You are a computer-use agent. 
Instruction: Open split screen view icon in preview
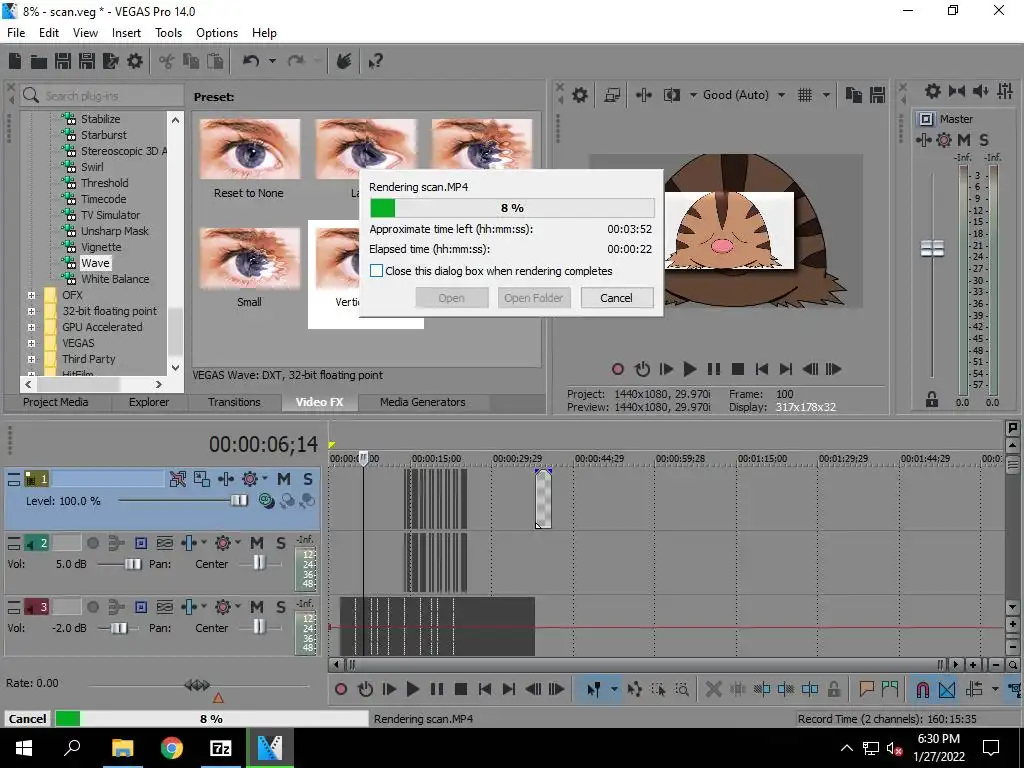(x=671, y=95)
